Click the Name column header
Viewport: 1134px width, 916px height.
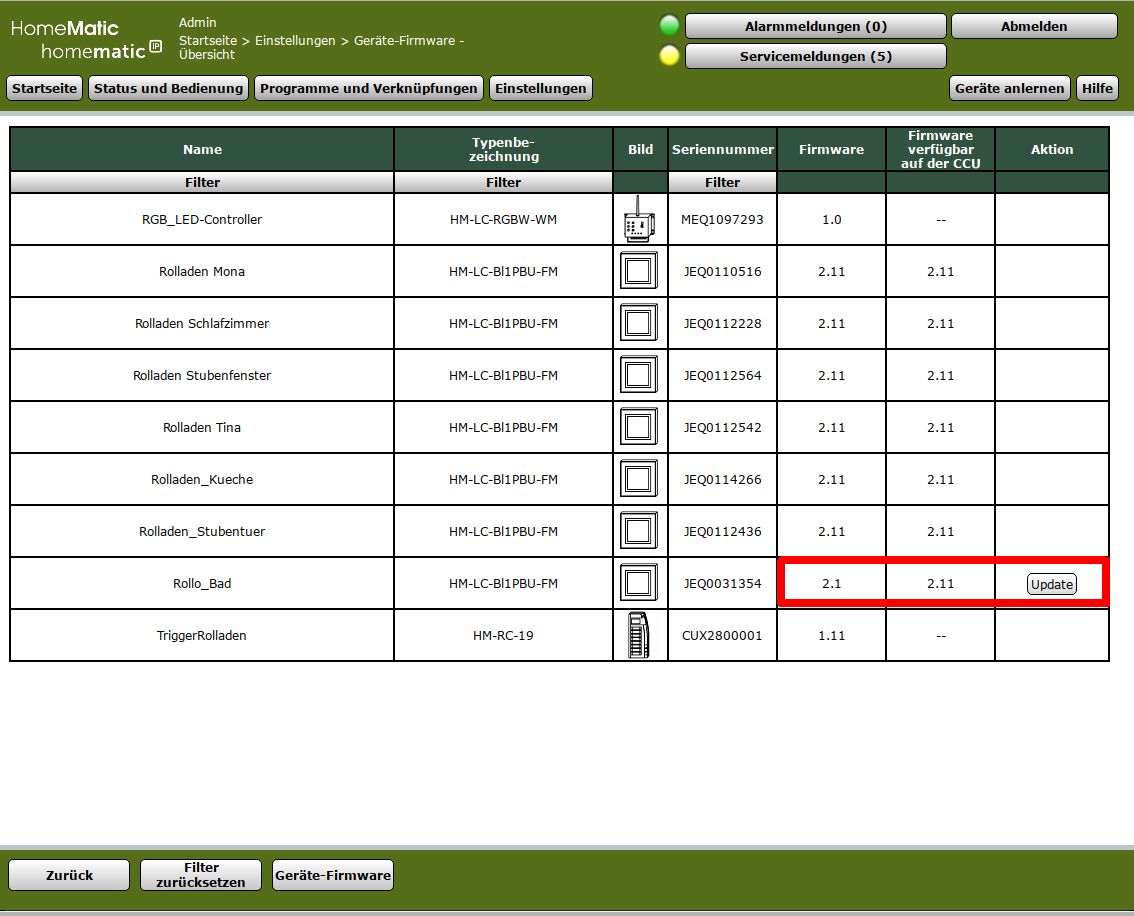tap(202, 150)
